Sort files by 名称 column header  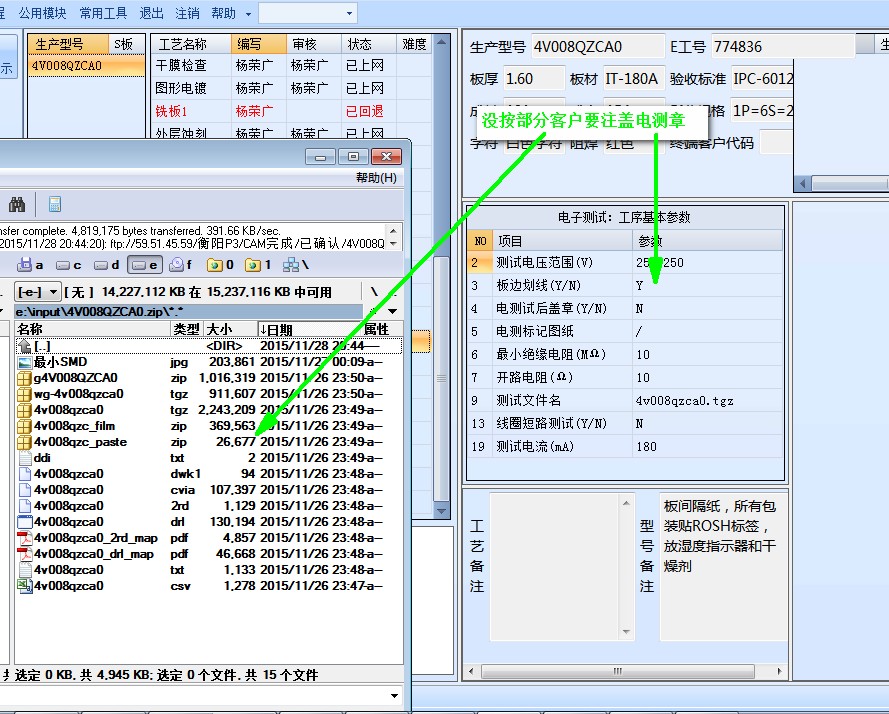pos(92,329)
